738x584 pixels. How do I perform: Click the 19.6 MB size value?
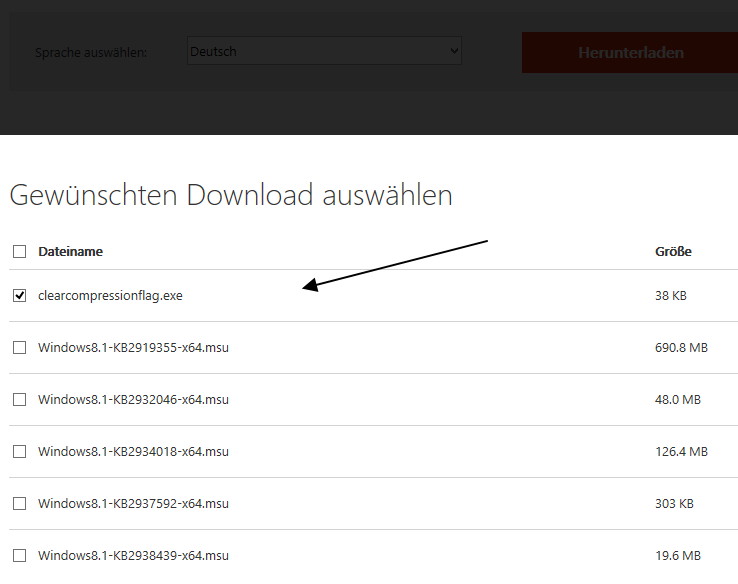click(678, 555)
